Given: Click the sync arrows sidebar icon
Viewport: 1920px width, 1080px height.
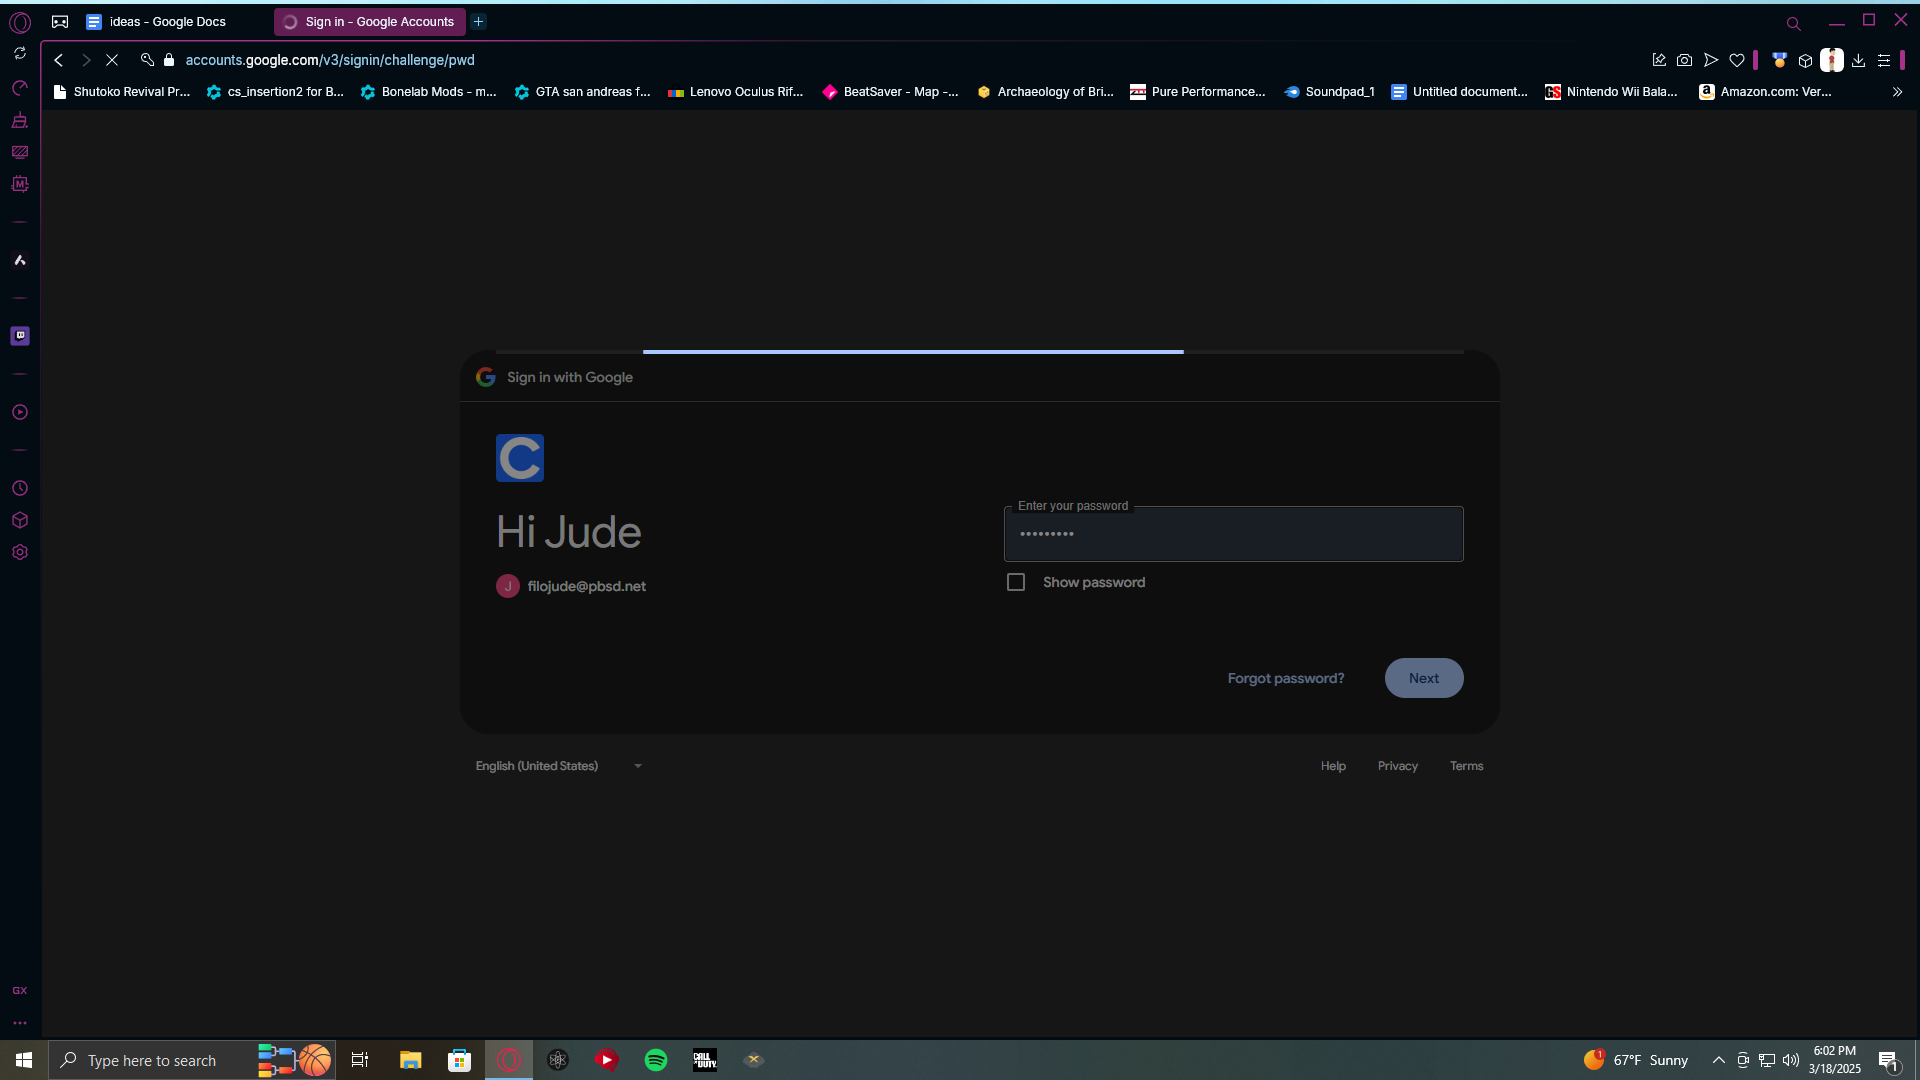Looking at the screenshot, I should coord(20,53).
